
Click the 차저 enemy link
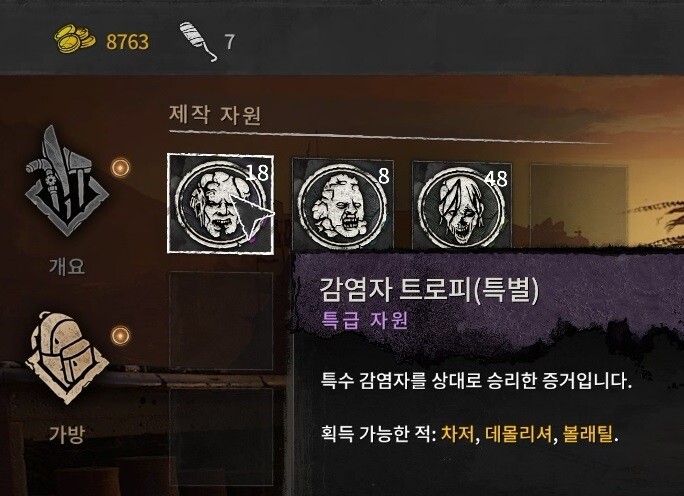click(458, 434)
